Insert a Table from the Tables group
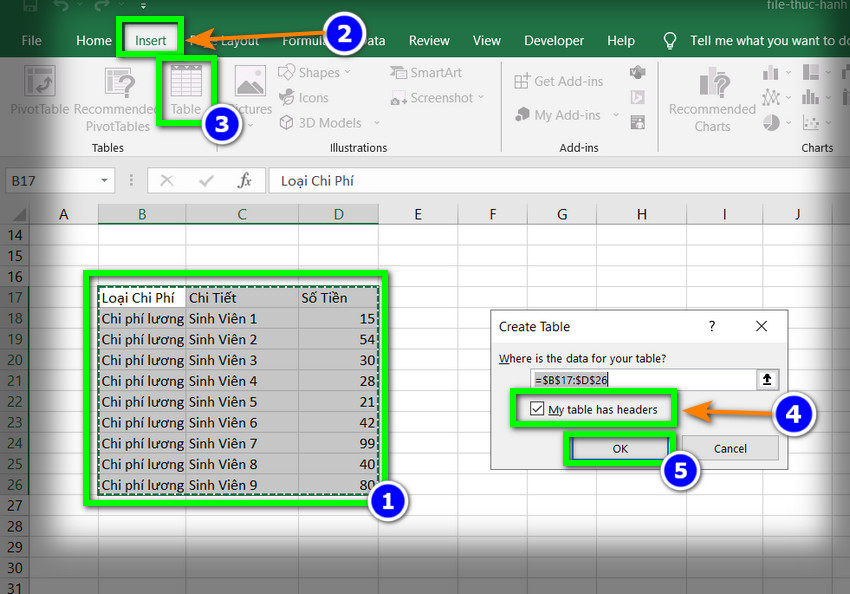 click(186, 90)
